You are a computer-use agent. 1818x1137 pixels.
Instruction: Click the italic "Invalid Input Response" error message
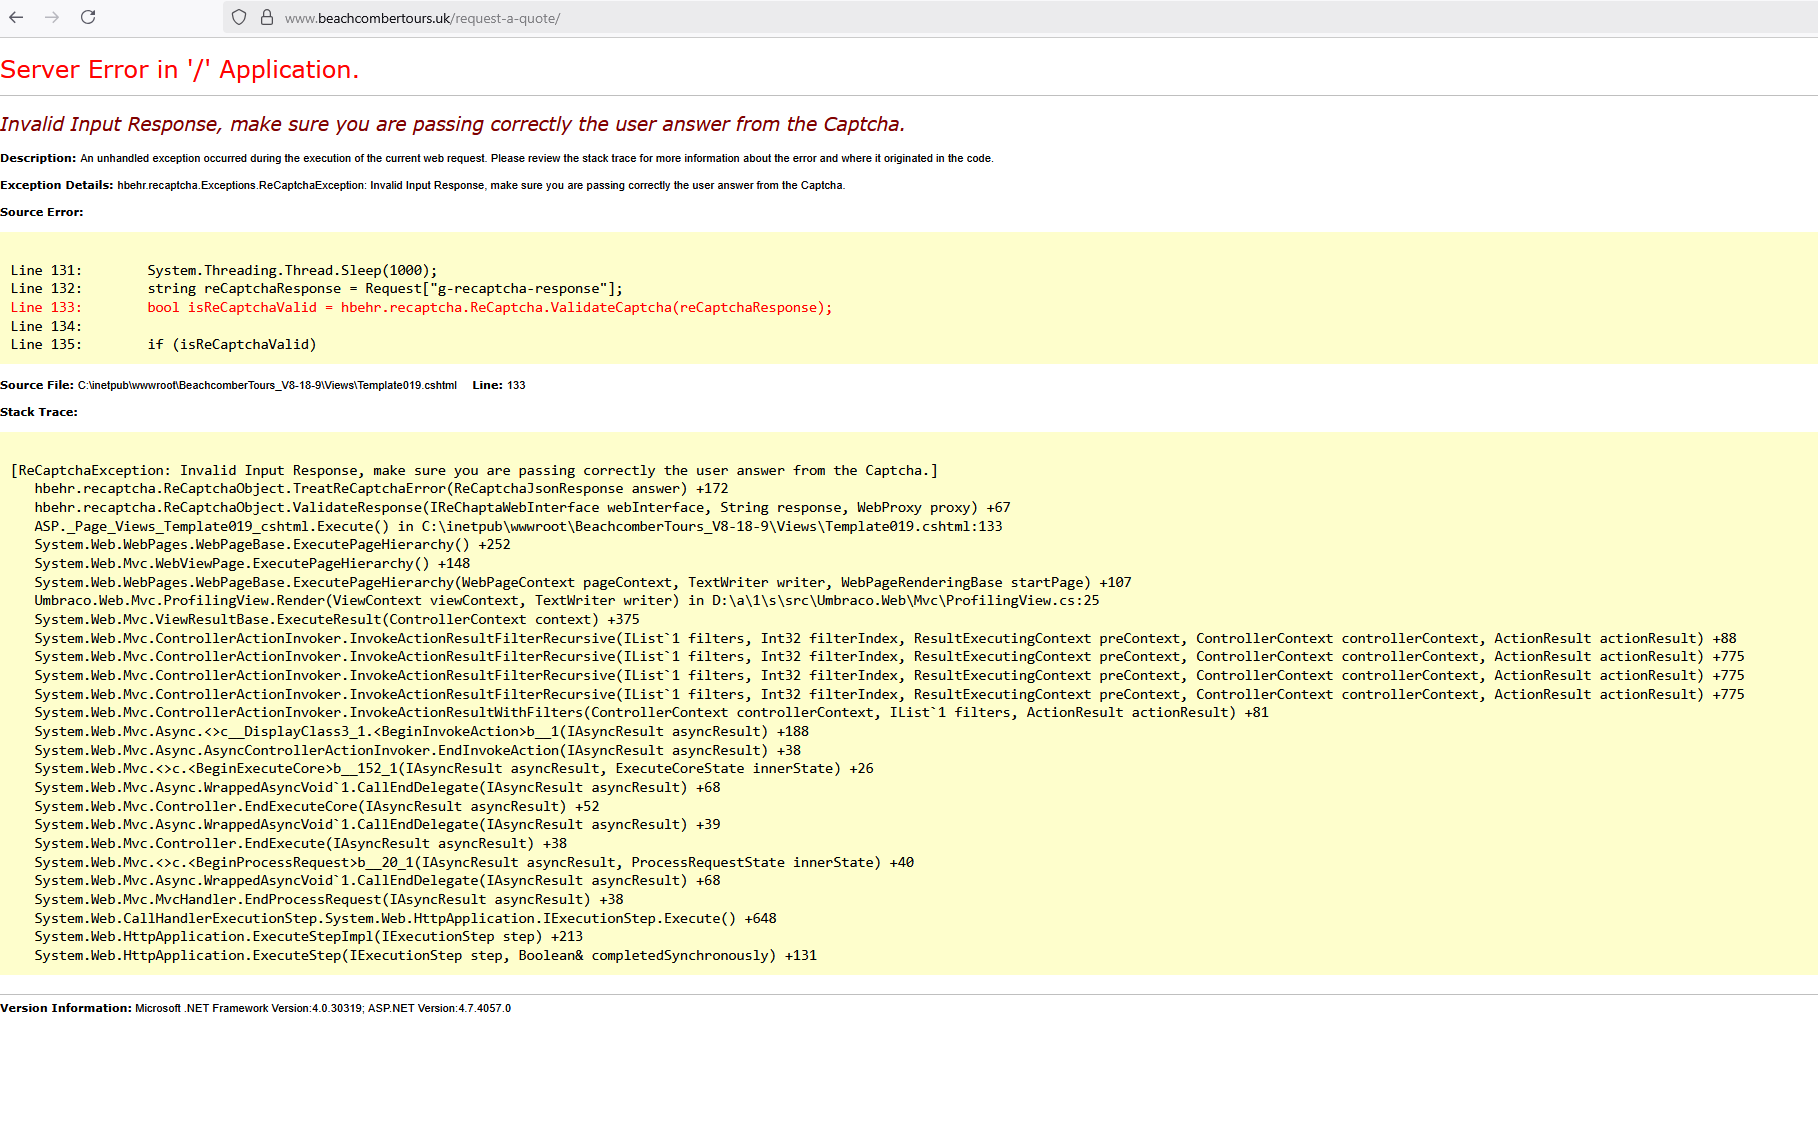452,124
